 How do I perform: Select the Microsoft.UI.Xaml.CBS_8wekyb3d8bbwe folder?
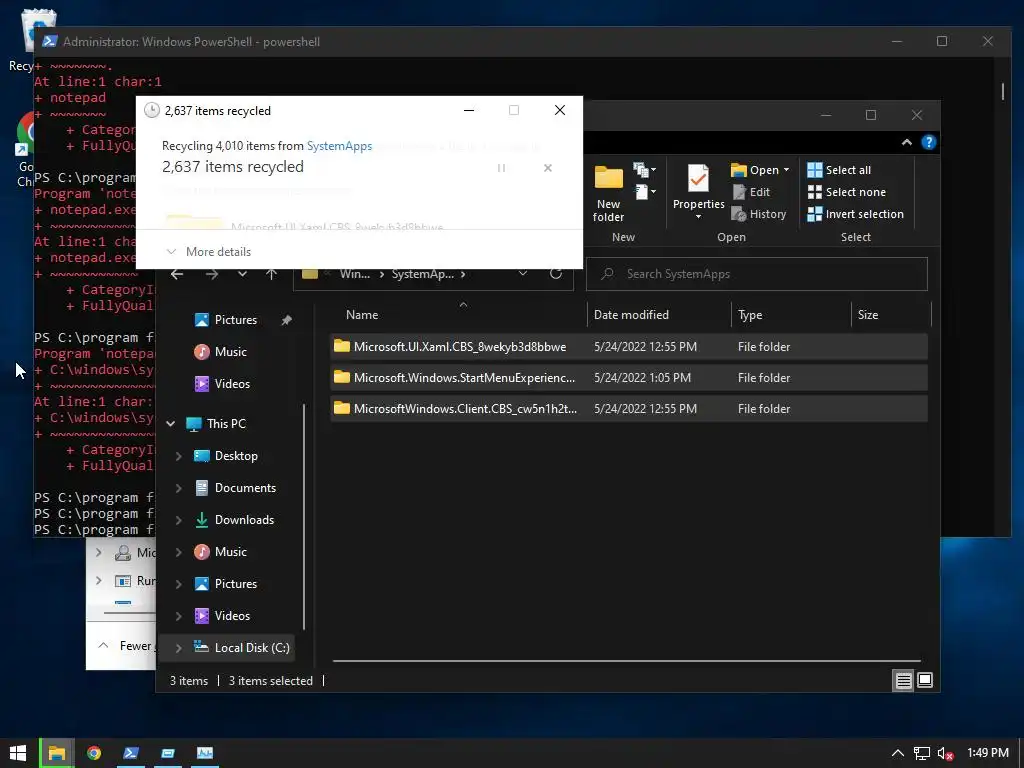pyautogui.click(x=629, y=347)
